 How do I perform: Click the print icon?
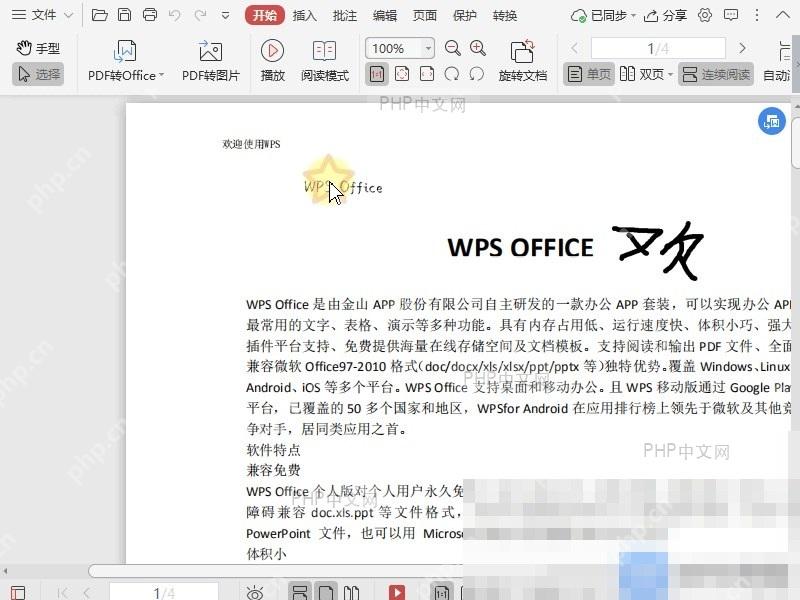149,15
